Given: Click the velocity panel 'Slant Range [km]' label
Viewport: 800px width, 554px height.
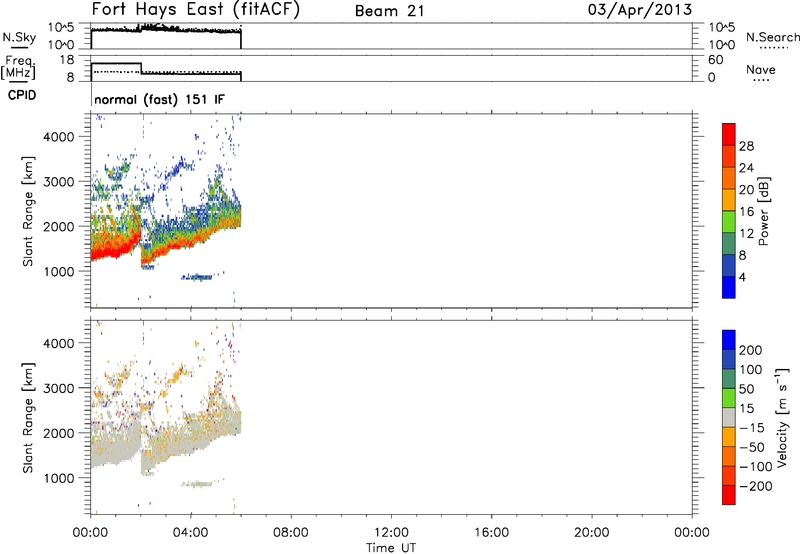Looking at the screenshot, I should [x=28, y=418].
